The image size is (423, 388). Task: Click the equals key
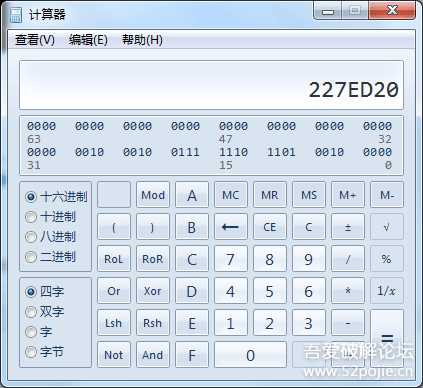coord(387,339)
